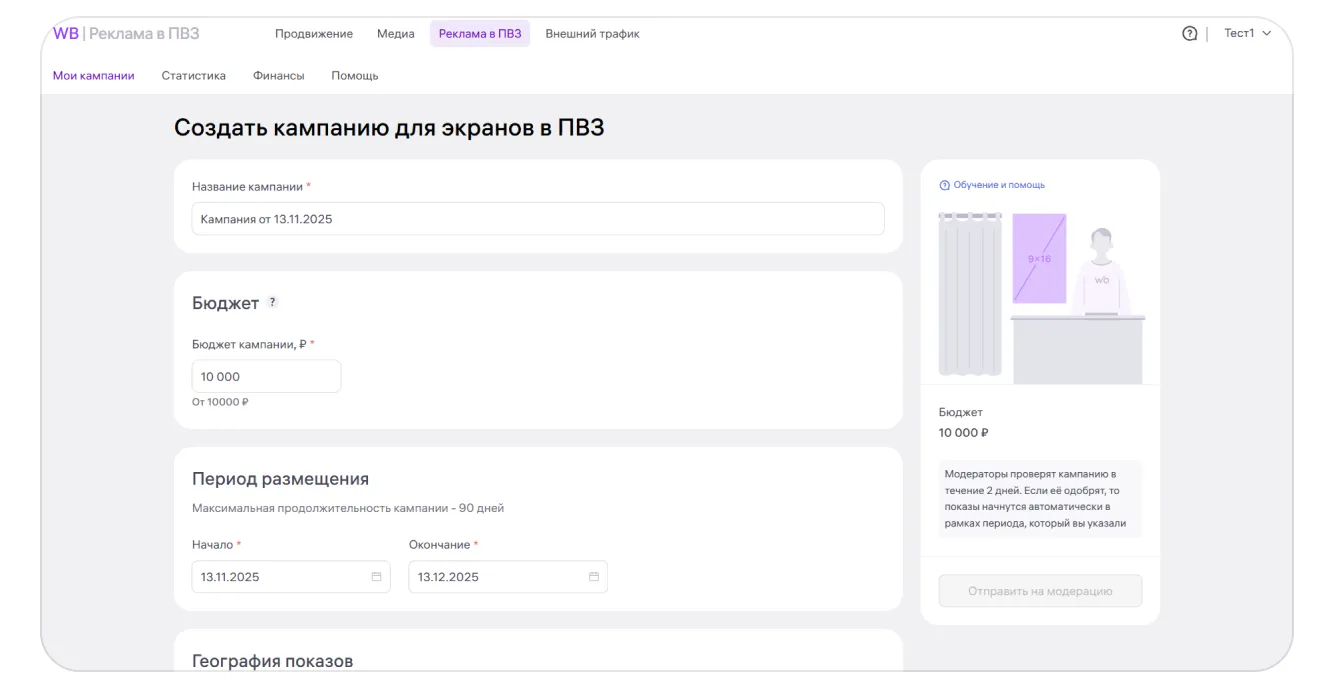Switch to the Статистика tab
The image size is (1344, 686).
193,75
